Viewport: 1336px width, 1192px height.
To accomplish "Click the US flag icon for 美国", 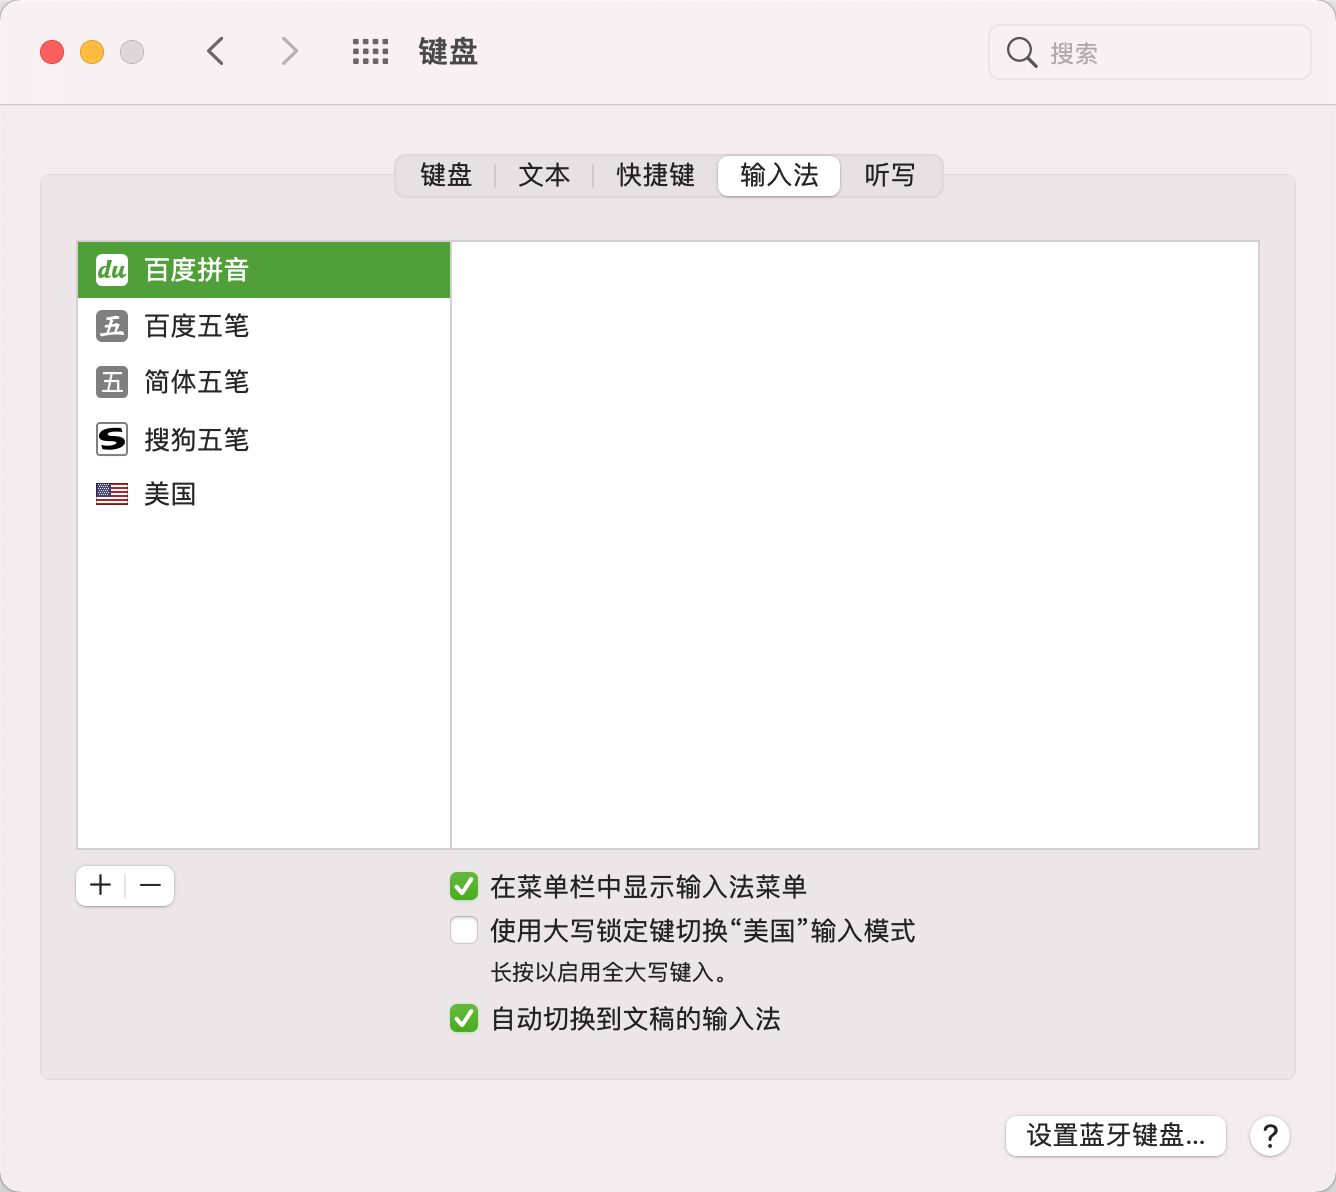I will click(x=112, y=494).
